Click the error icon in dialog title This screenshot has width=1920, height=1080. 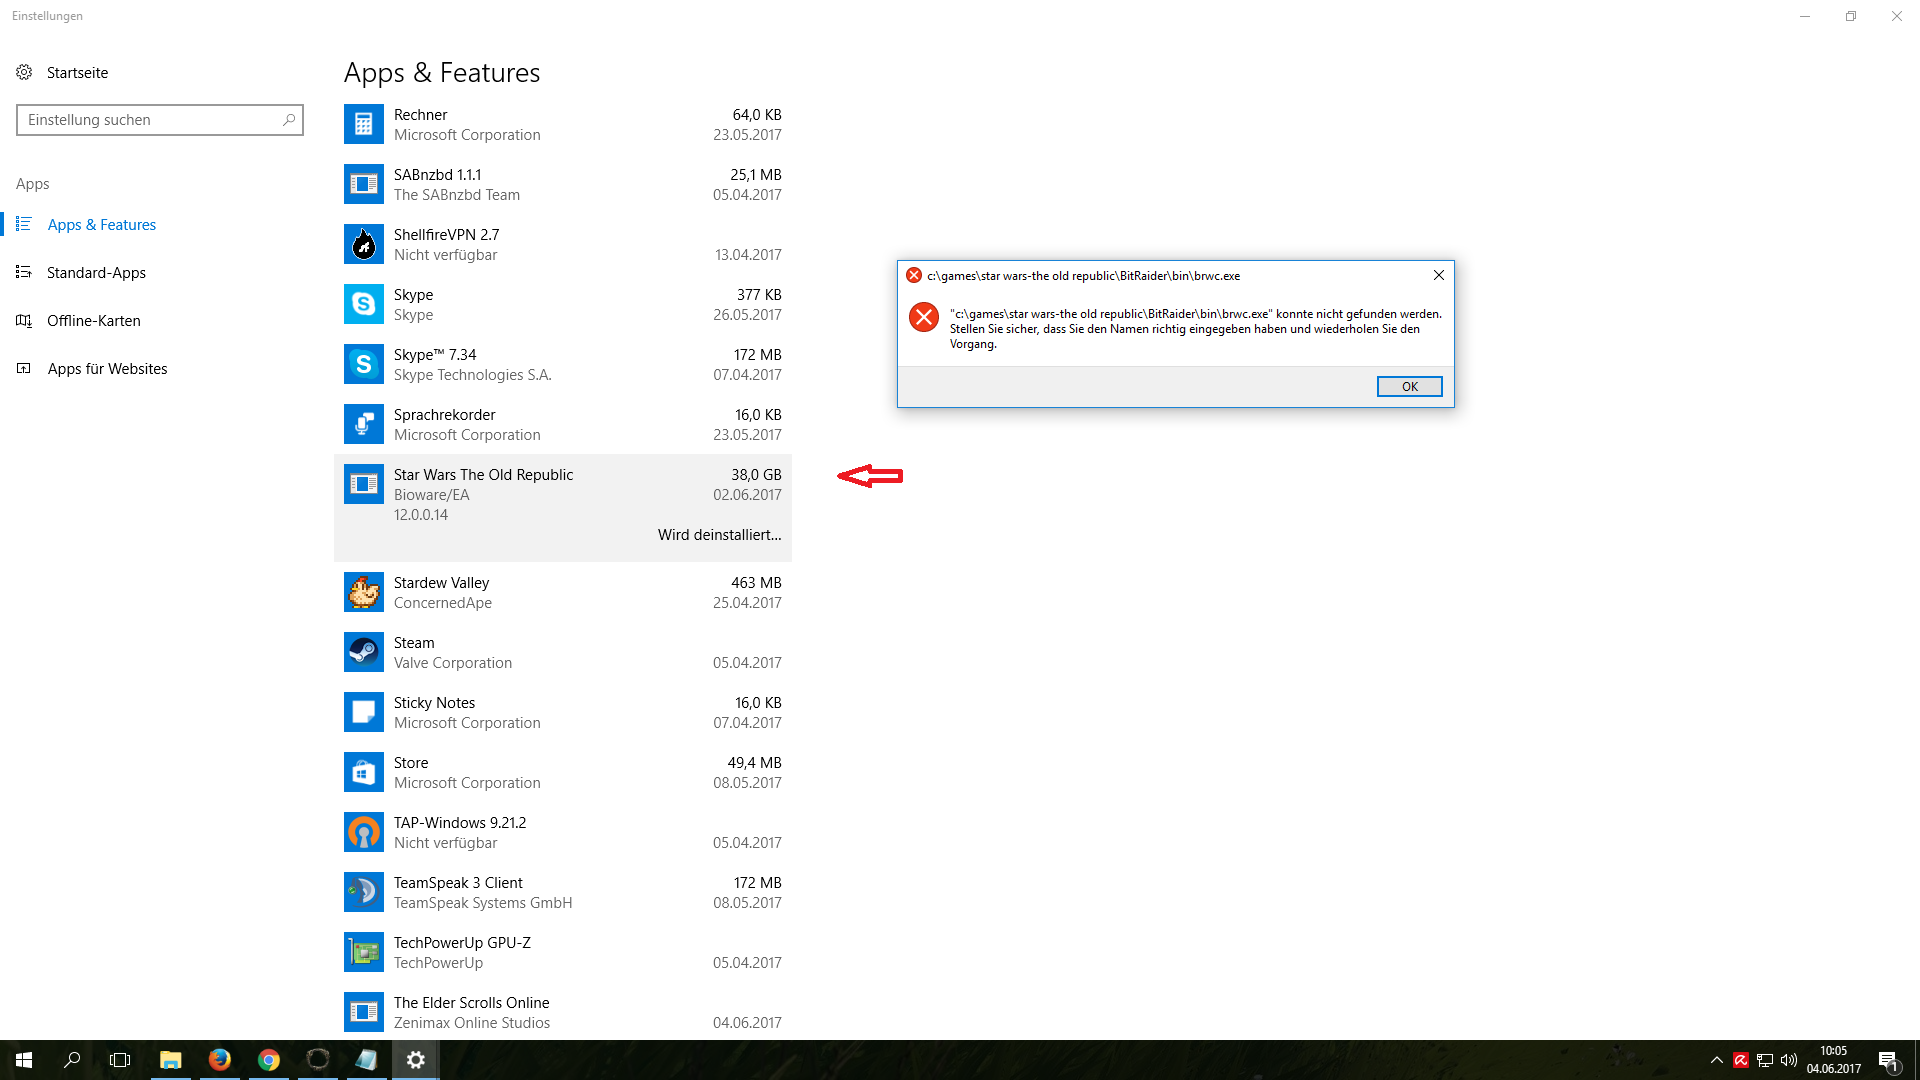click(x=914, y=275)
